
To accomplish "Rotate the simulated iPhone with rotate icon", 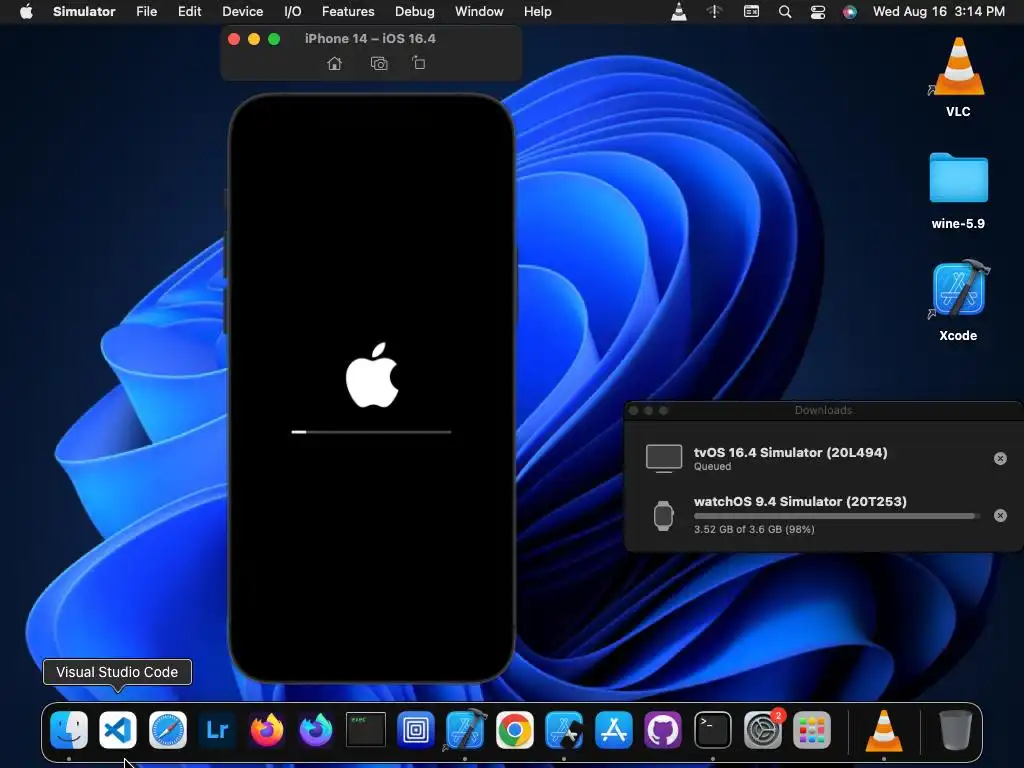I will click(419, 63).
